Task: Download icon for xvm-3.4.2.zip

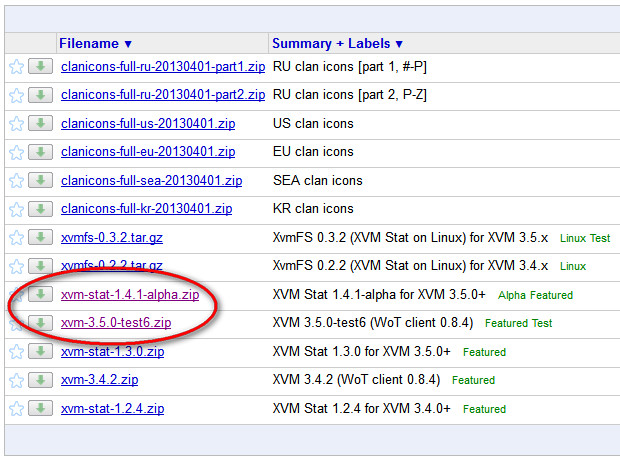Action: (40, 380)
